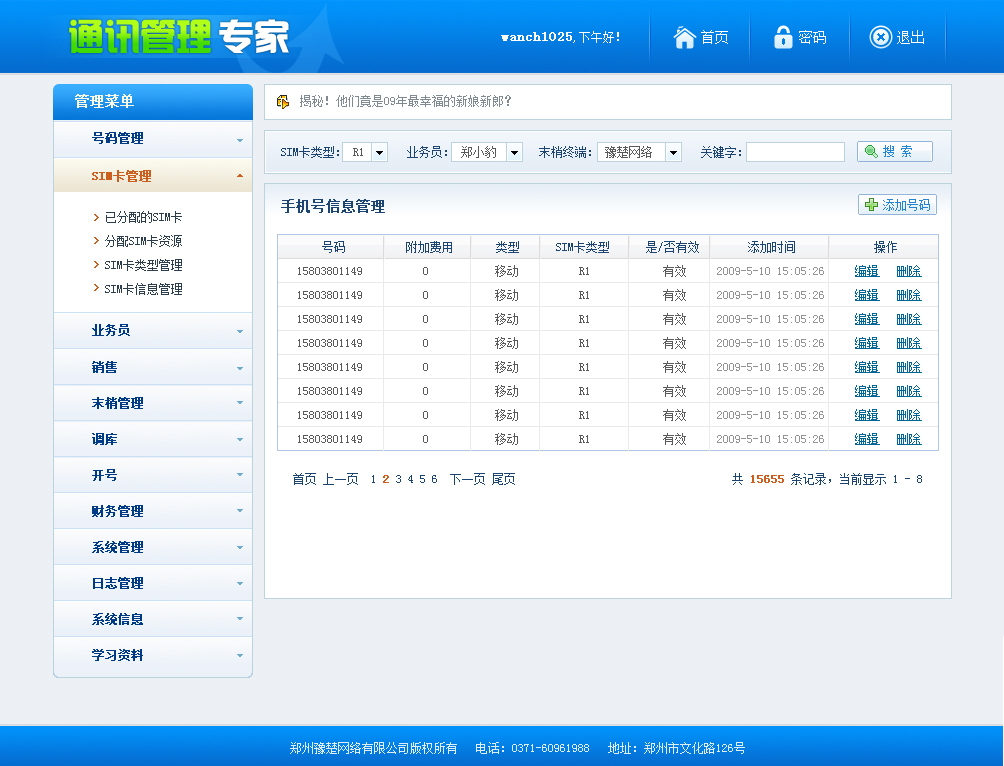Open 密码 in the top header
The height and width of the screenshot is (766, 1004).
(800, 37)
